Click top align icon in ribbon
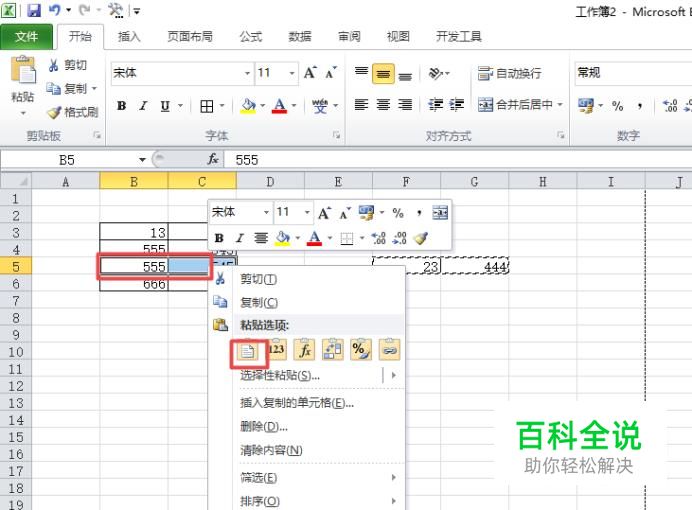The width and height of the screenshot is (692, 510). pos(361,73)
